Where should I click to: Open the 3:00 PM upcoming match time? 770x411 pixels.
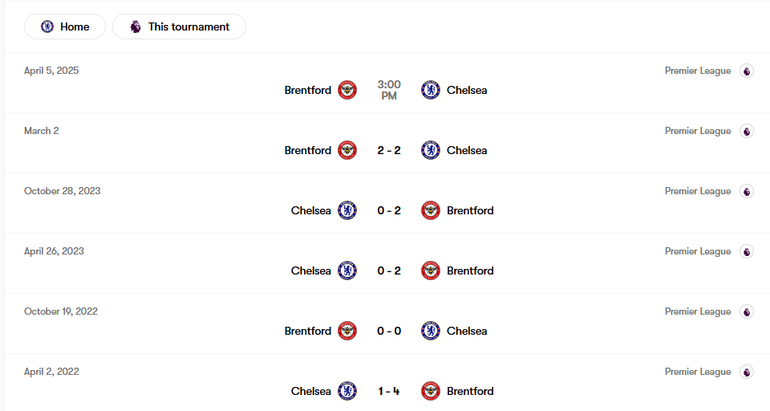(389, 90)
